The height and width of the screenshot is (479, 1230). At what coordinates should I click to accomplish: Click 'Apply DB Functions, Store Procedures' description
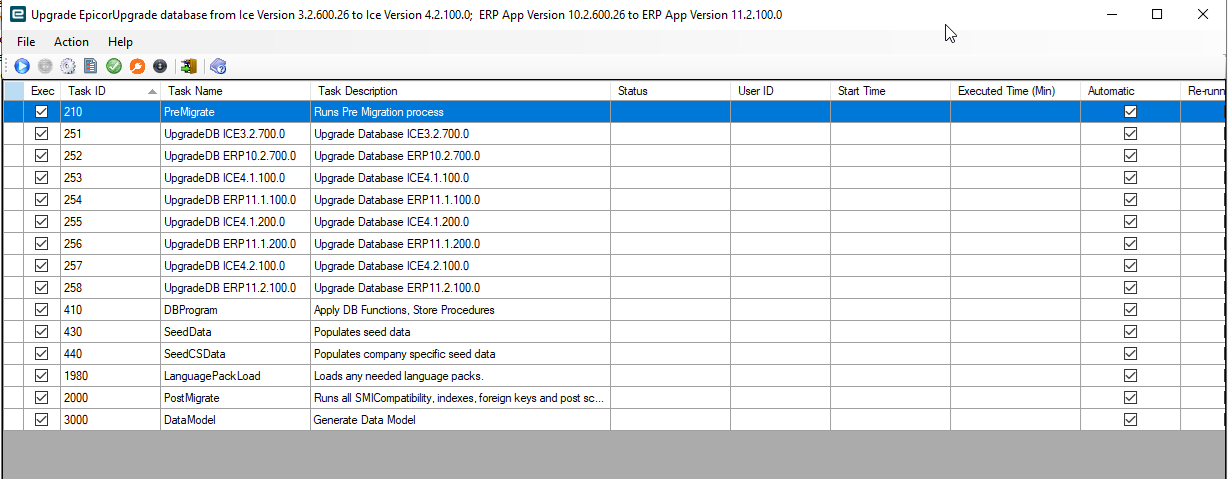tap(460, 310)
